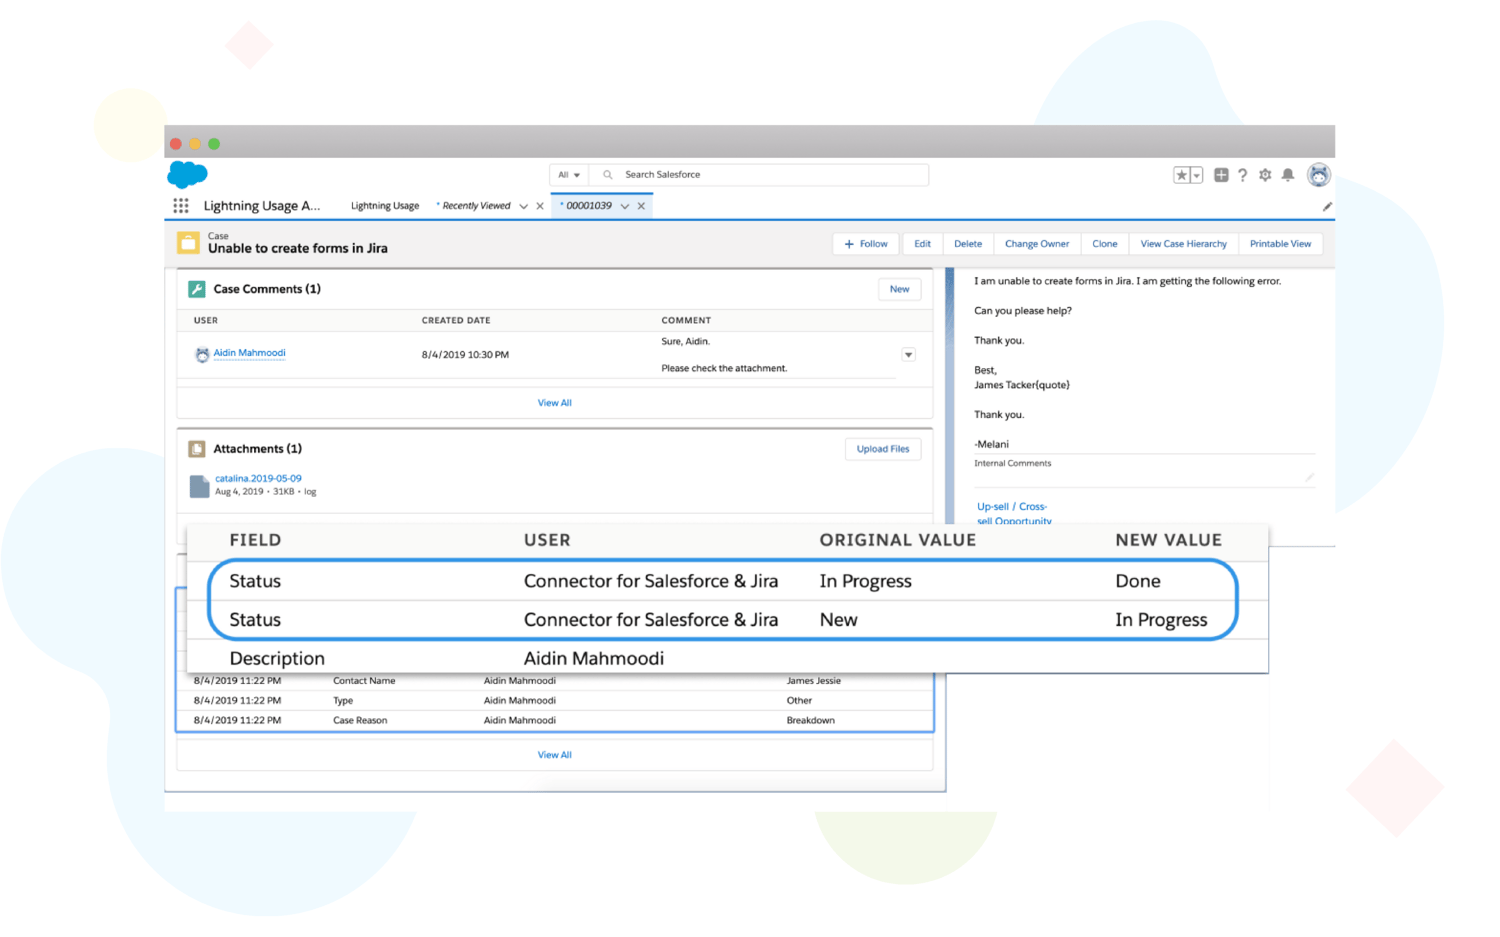
Task: Select the Case Reason history field
Action: click(x=360, y=720)
